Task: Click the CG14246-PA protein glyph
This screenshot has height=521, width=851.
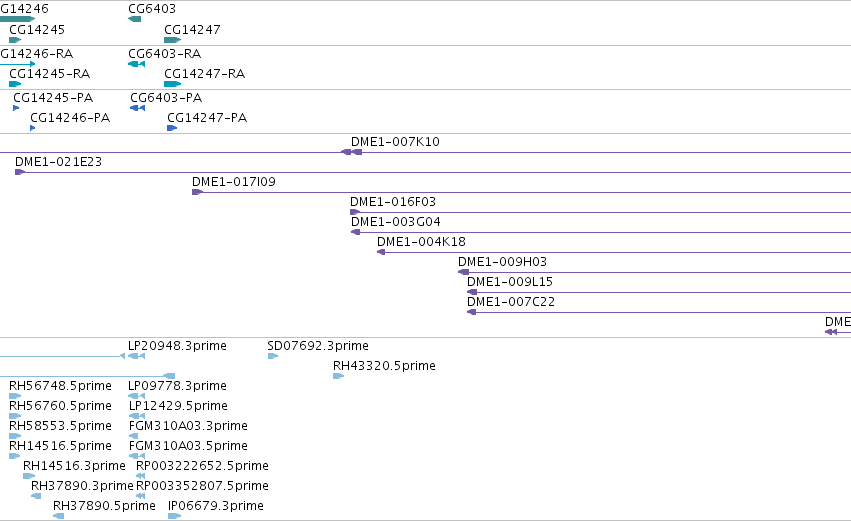Action: [33, 128]
